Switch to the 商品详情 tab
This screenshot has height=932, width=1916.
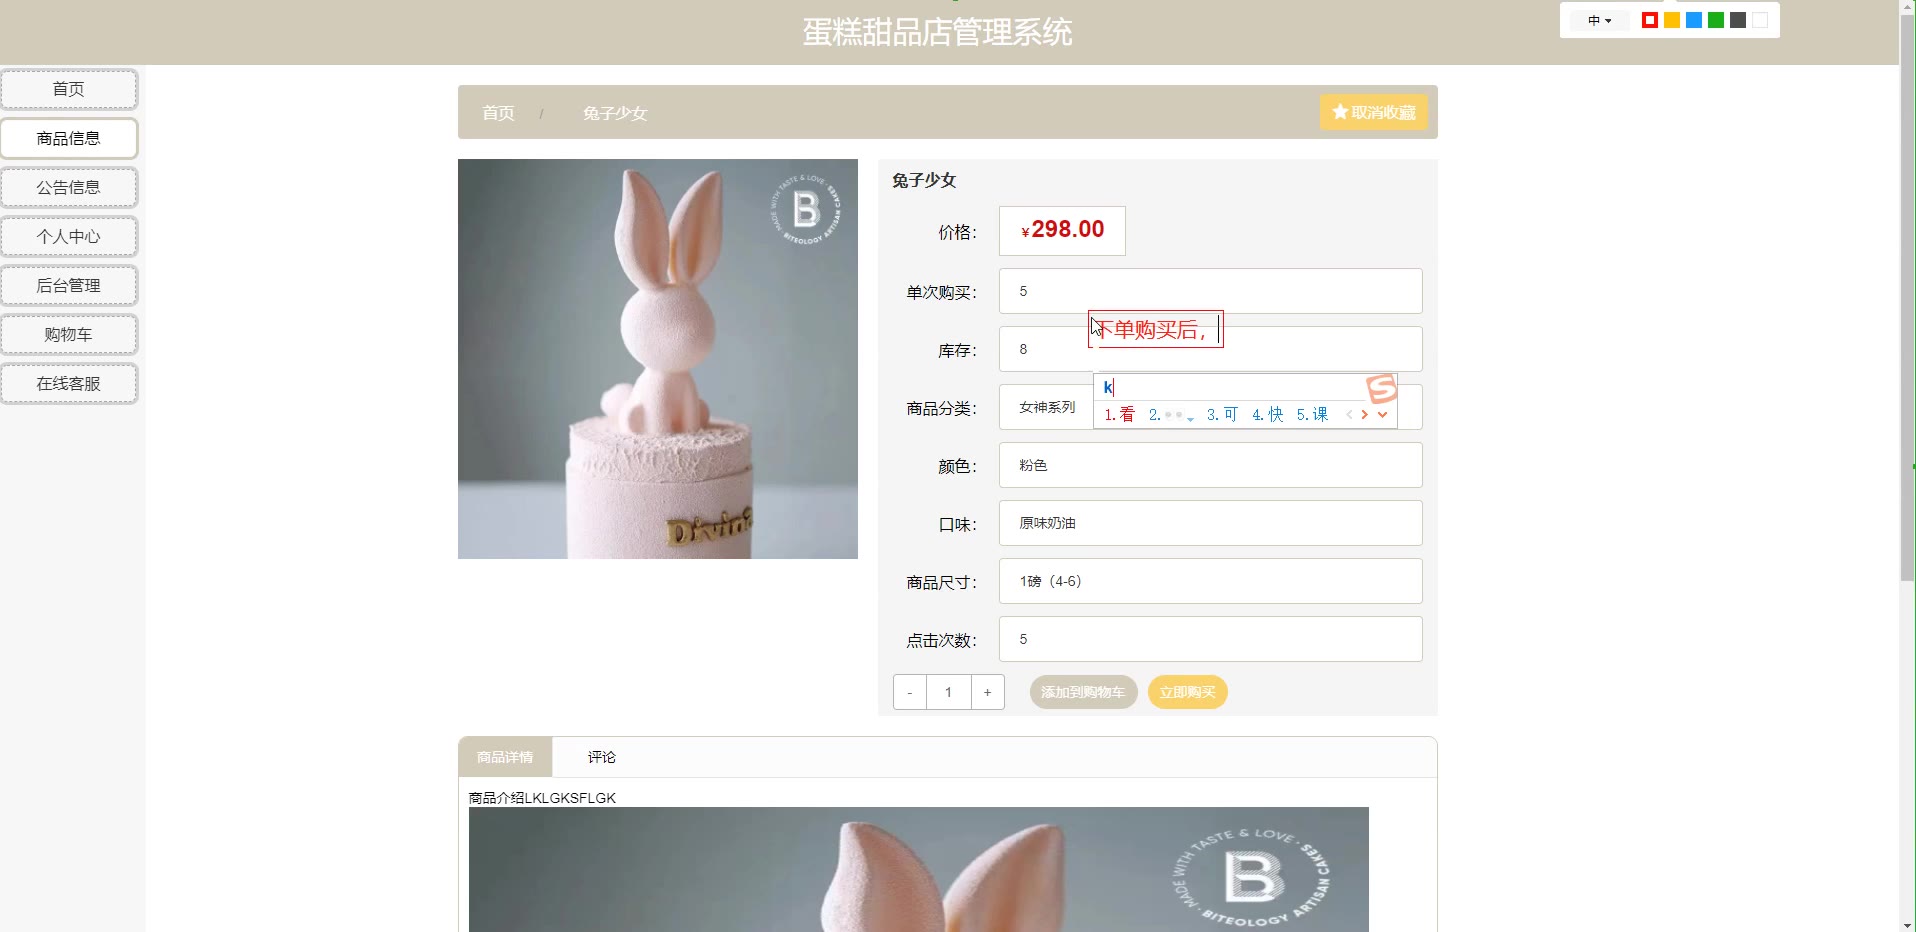(505, 757)
